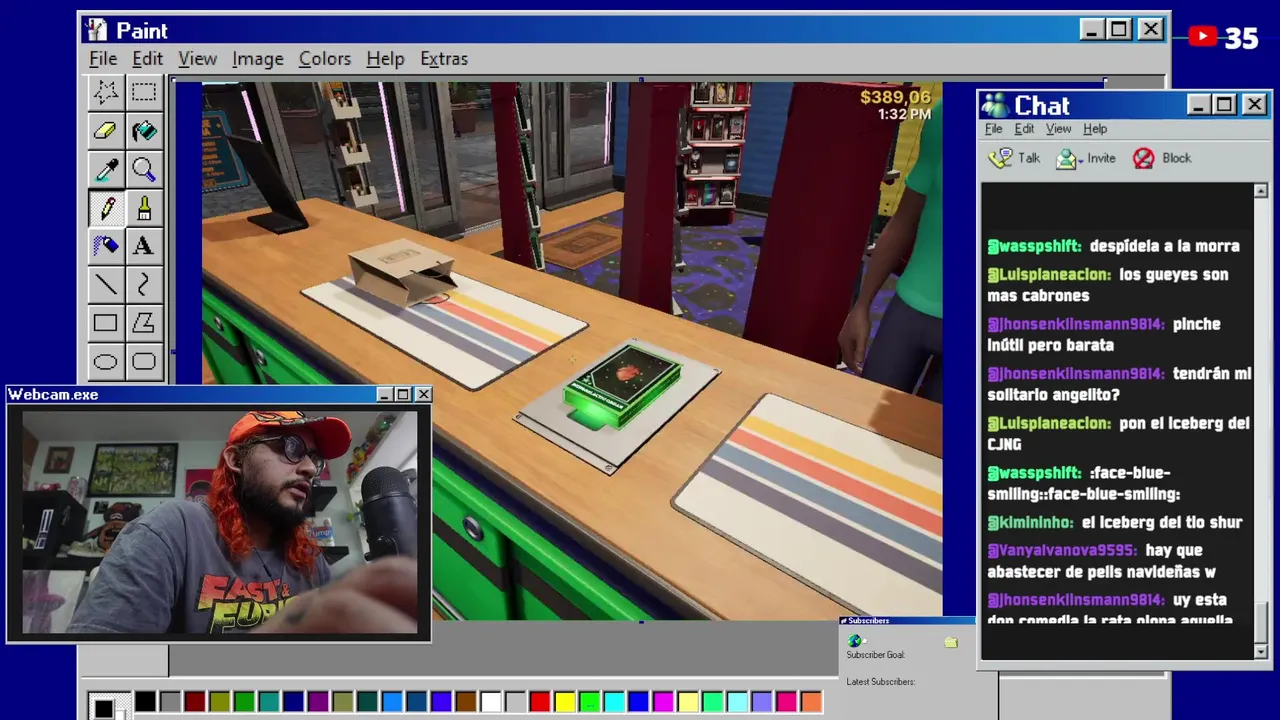Viewport: 1280px width, 720px height.
Task: Click the red YouTube logo icon
Action: (1203, 37)
